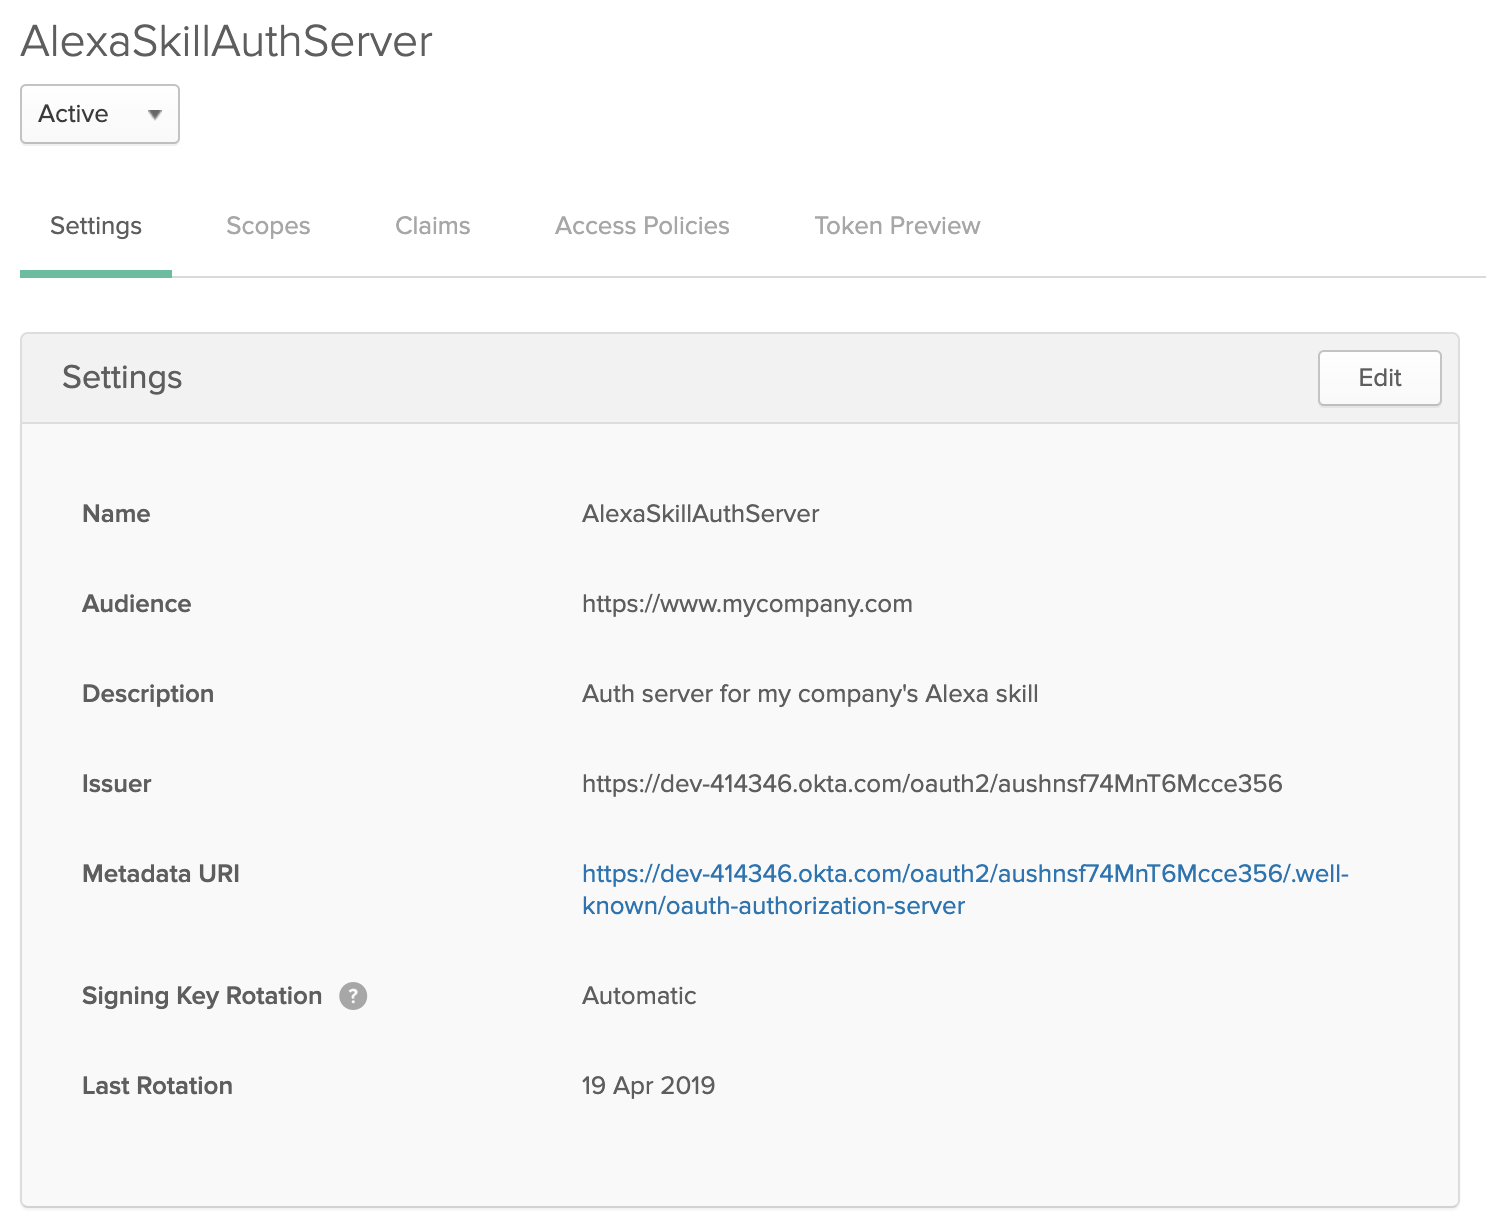Switch to the Settings tab

click(96, 226)
